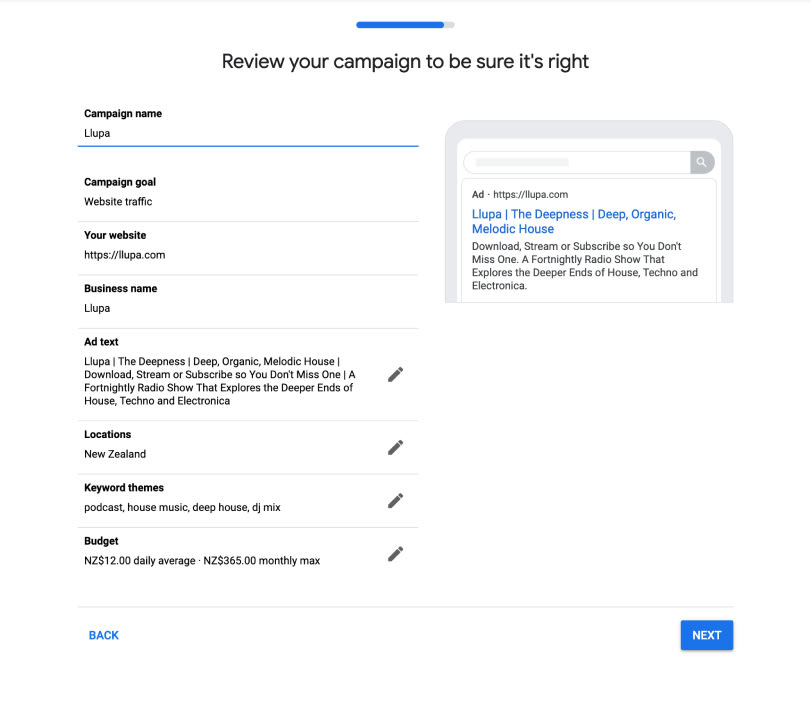Click the Campaign name field containing Llupa
The image size is (811, 720).
(248, 133)
